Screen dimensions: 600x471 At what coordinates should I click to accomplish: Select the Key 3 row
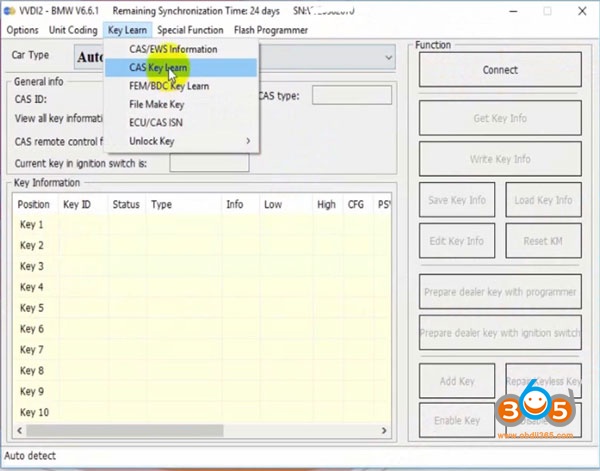202,266
